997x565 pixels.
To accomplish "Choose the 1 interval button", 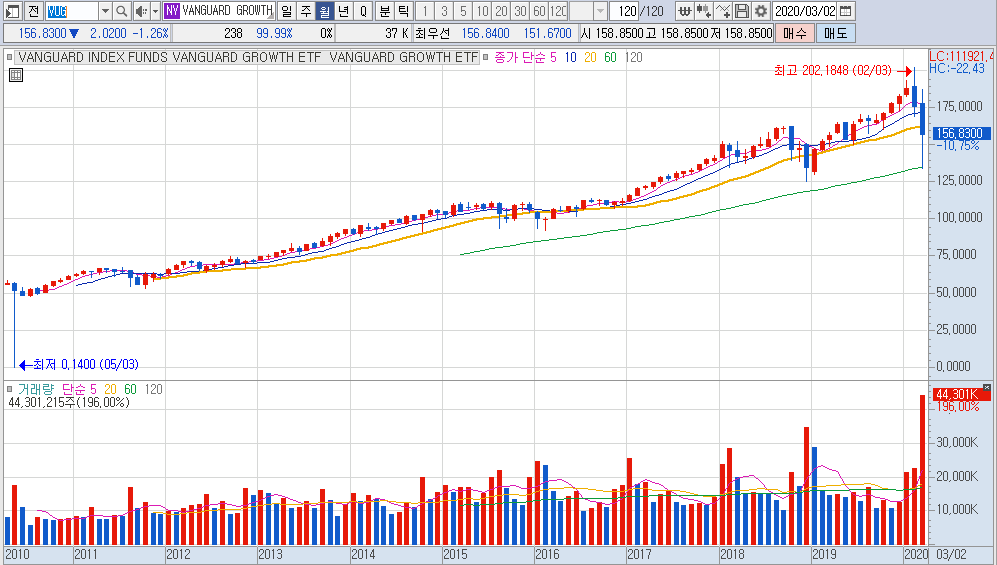I will coord(425,11).
